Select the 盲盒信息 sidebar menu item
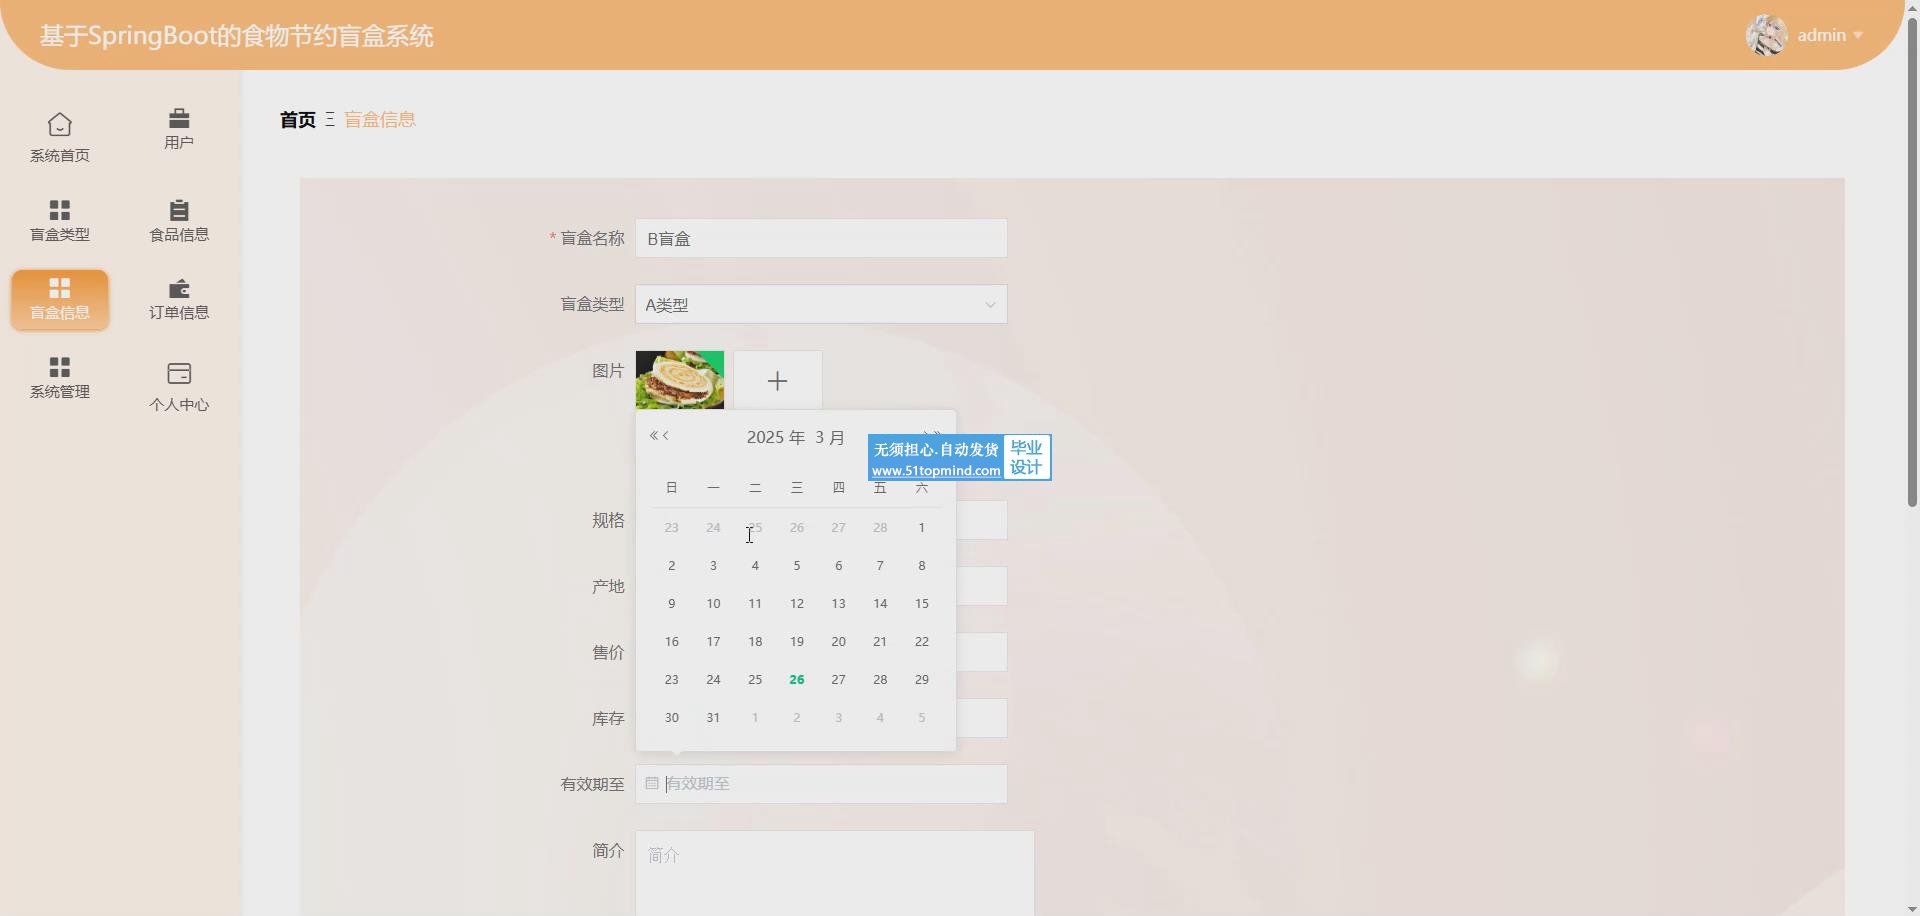Viewport: 1920px width, 916px height. pyautogui.click(x=59, y=299)
